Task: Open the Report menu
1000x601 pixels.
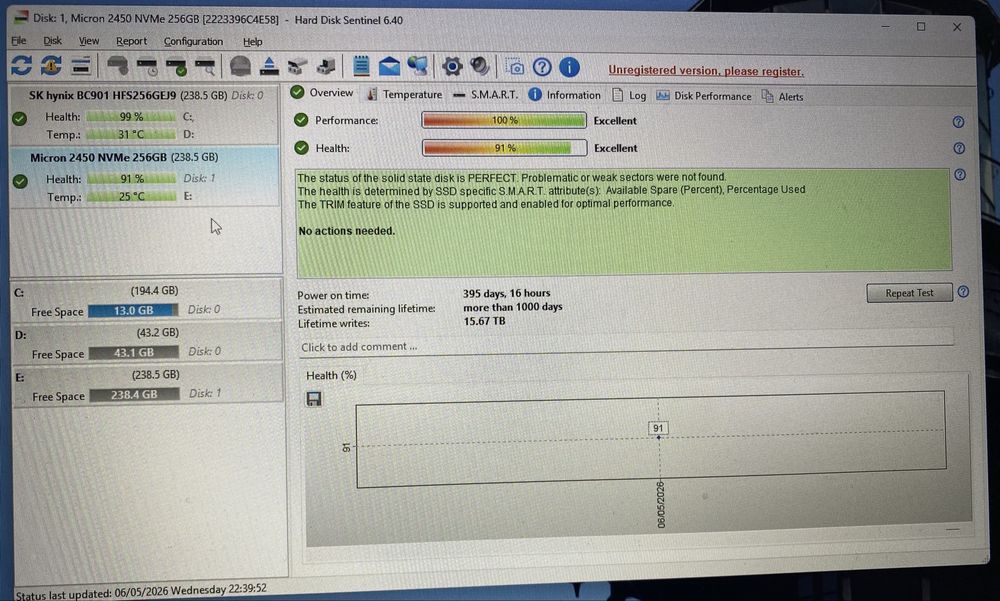Action: 131,41
